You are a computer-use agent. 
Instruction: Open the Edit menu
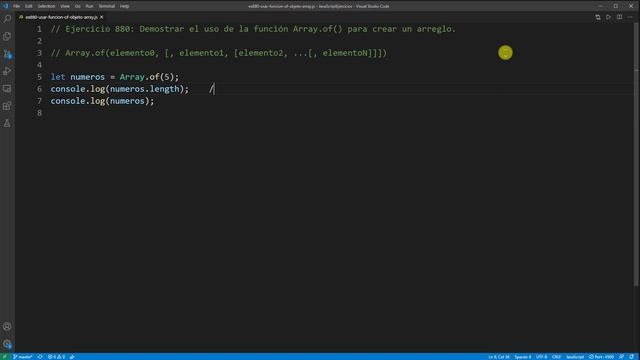[29, 6]
